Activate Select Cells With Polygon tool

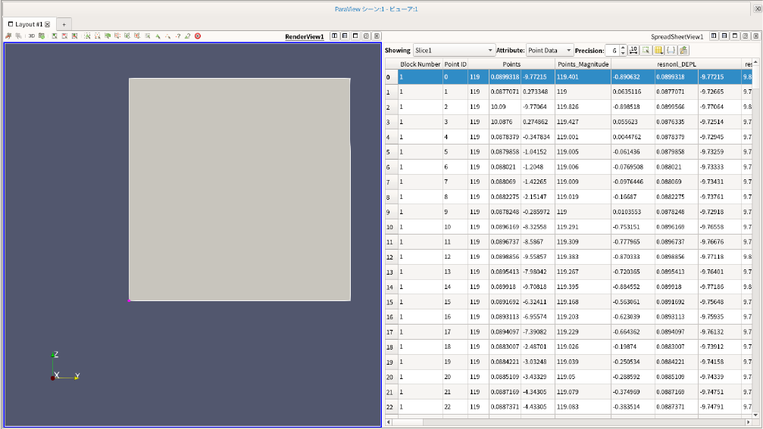[127, 36]
